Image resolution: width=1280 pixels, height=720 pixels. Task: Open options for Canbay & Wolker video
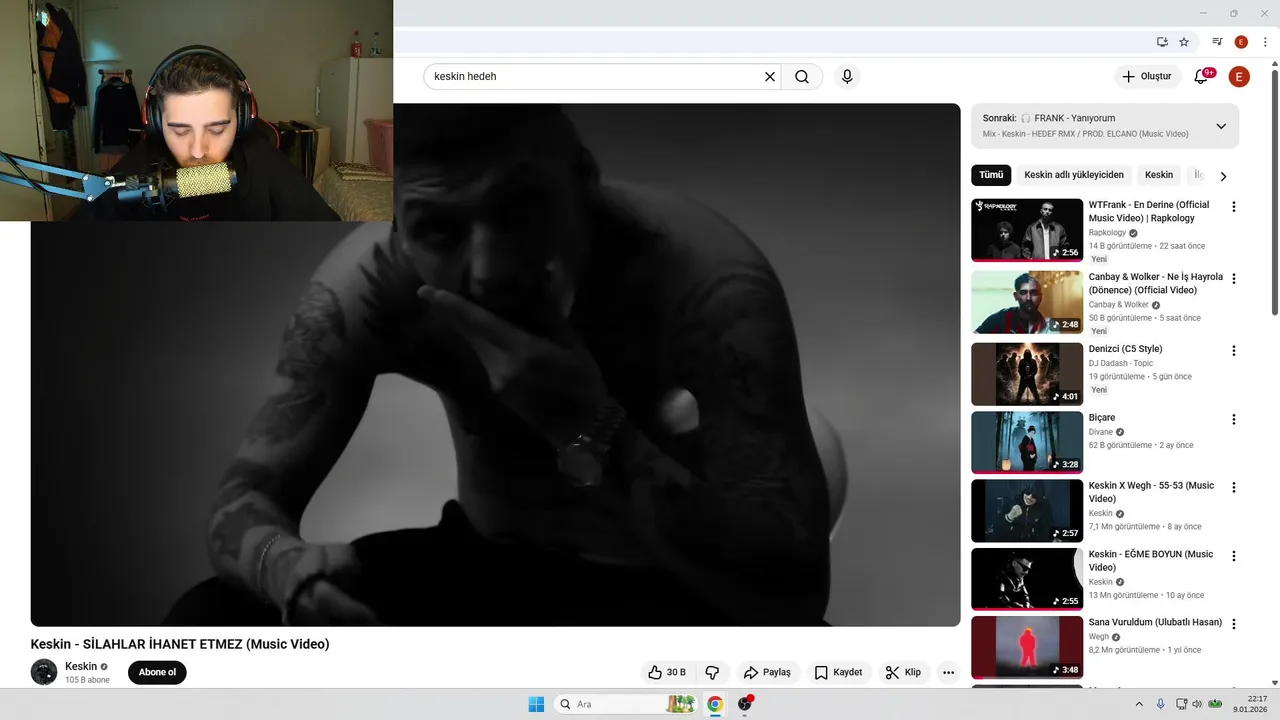coord(1233,279)
